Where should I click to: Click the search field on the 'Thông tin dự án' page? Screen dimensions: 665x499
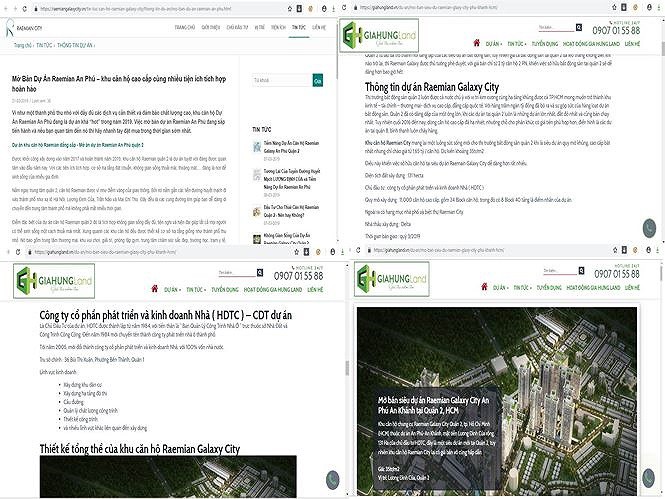point(556,28)
